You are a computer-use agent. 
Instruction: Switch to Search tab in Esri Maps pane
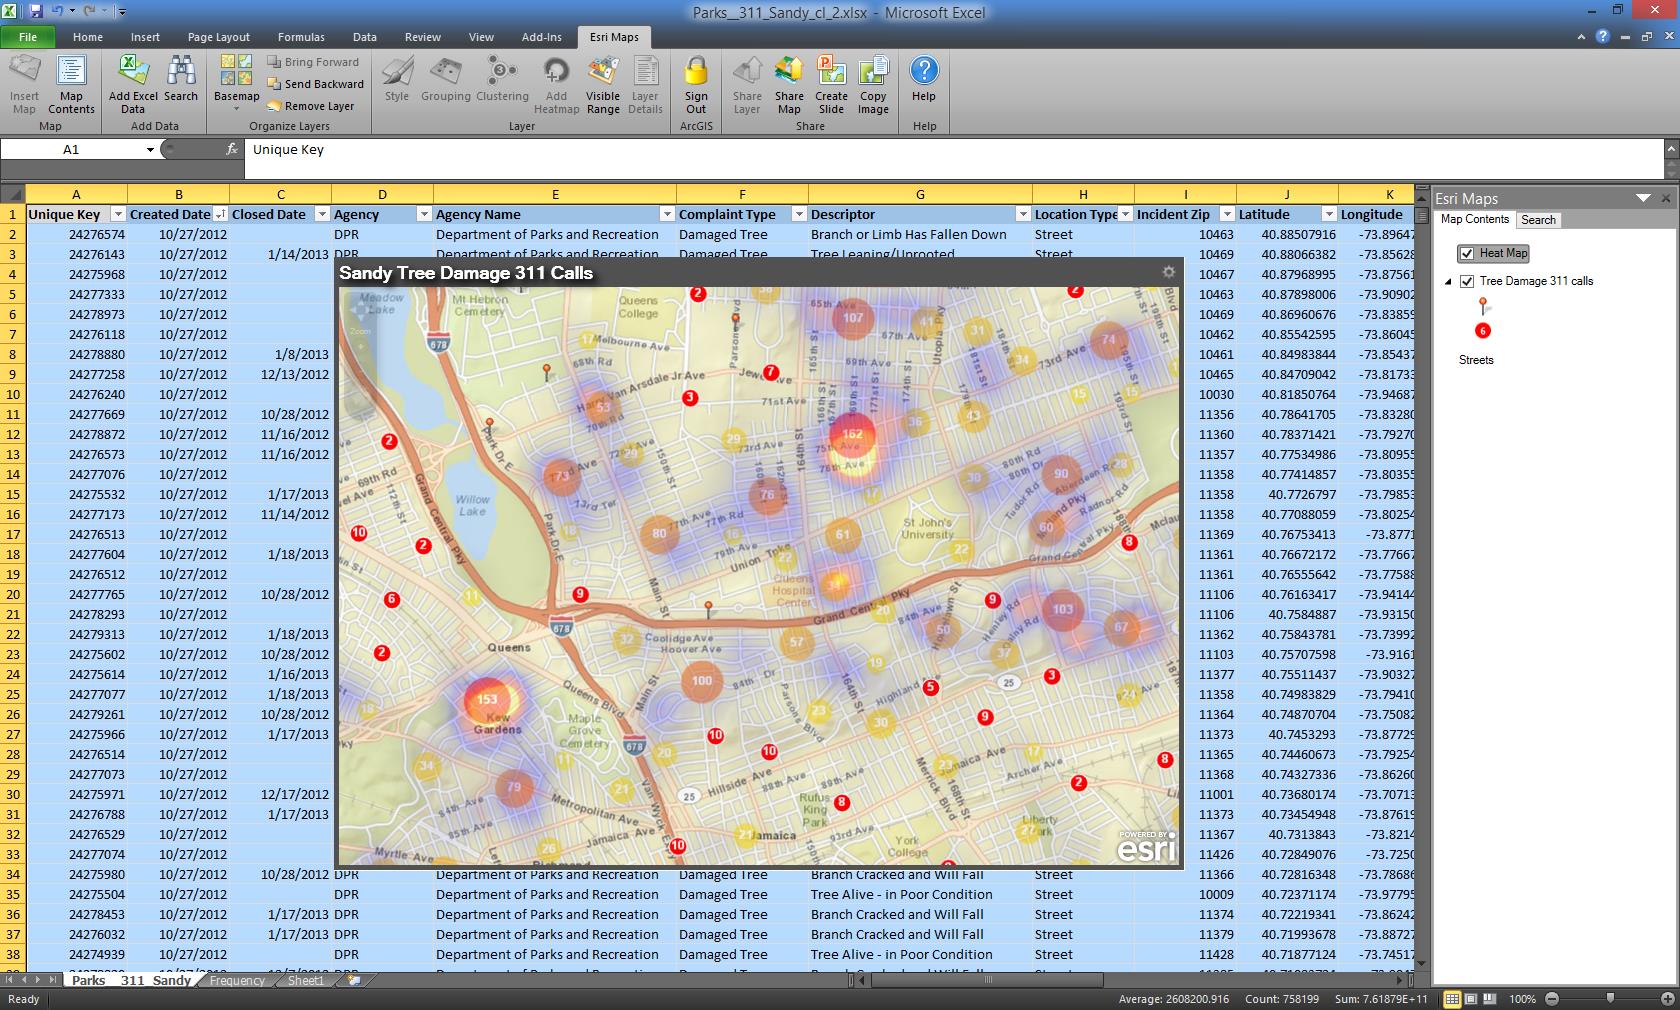coord(1538,220)
